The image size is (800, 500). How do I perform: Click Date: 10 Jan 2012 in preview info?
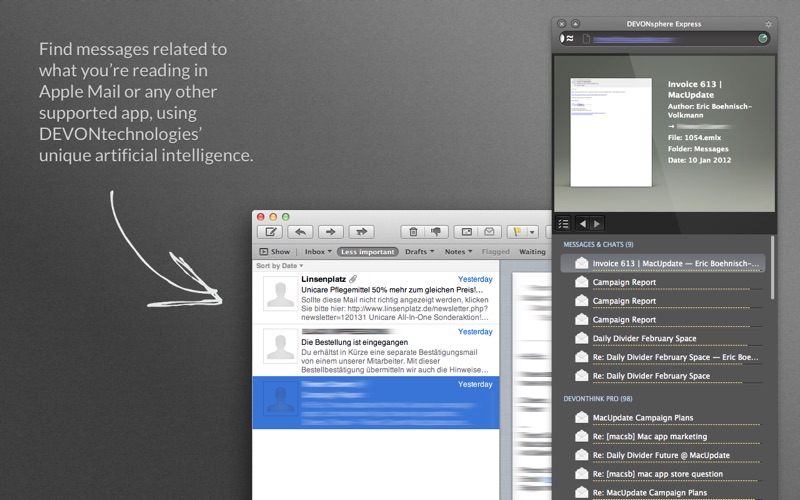699,160
